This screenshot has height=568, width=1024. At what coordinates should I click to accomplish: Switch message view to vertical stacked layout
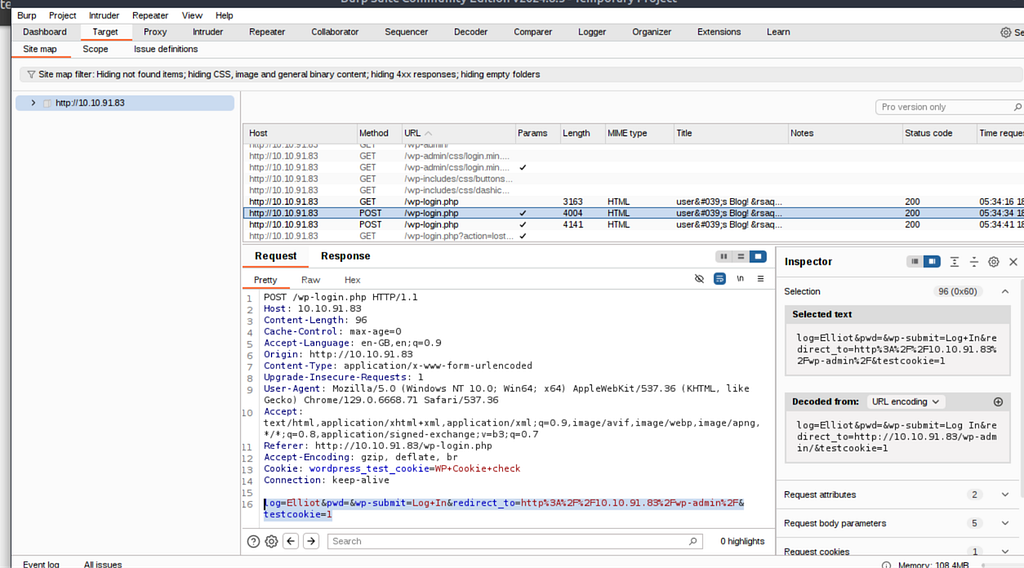(741, 257)
